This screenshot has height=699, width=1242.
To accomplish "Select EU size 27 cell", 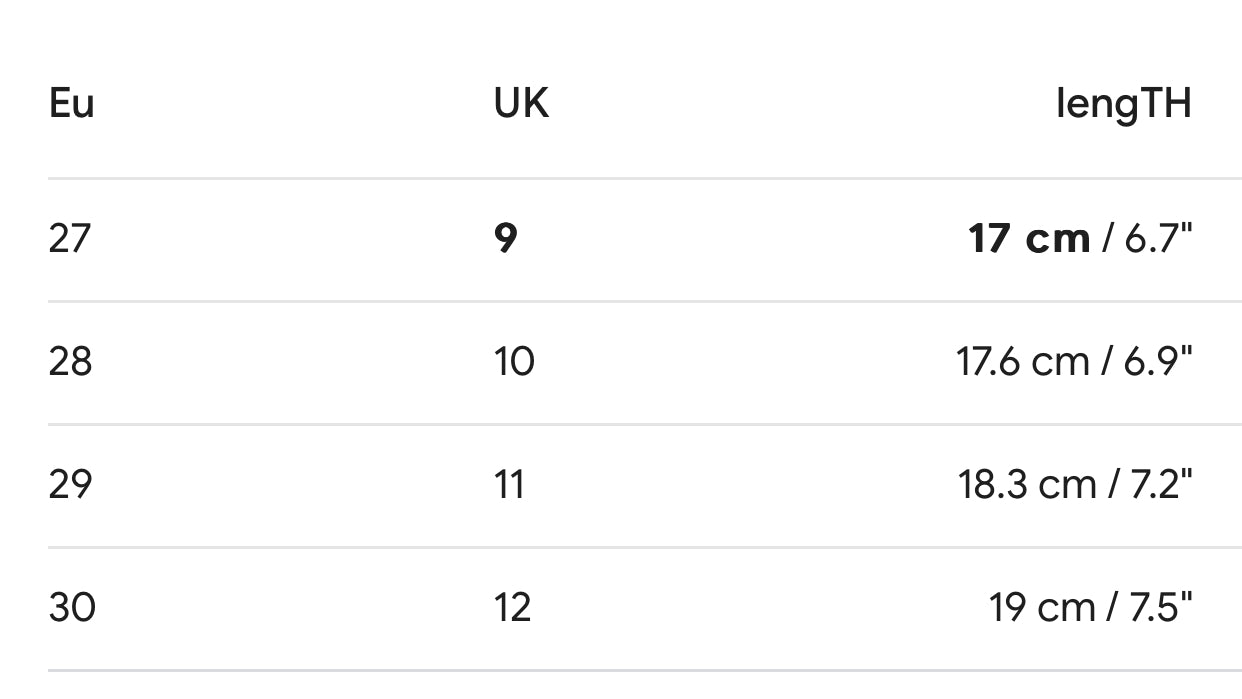I will [x=70, y=239].
